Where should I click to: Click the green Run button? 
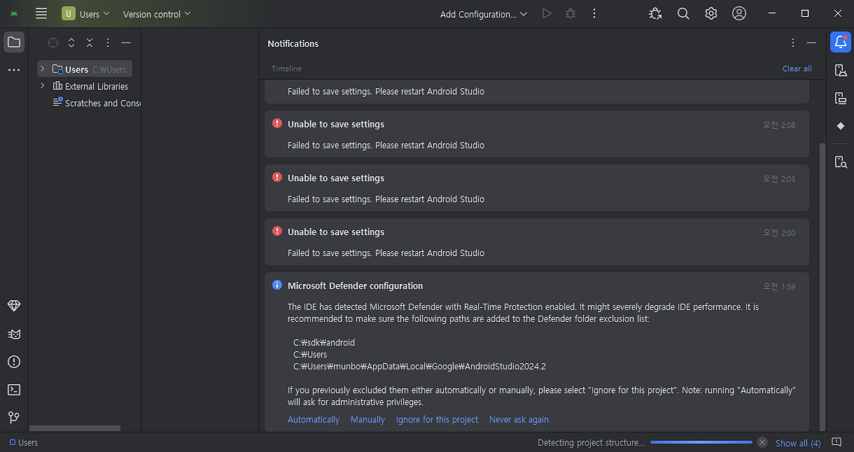coord(547,14)
